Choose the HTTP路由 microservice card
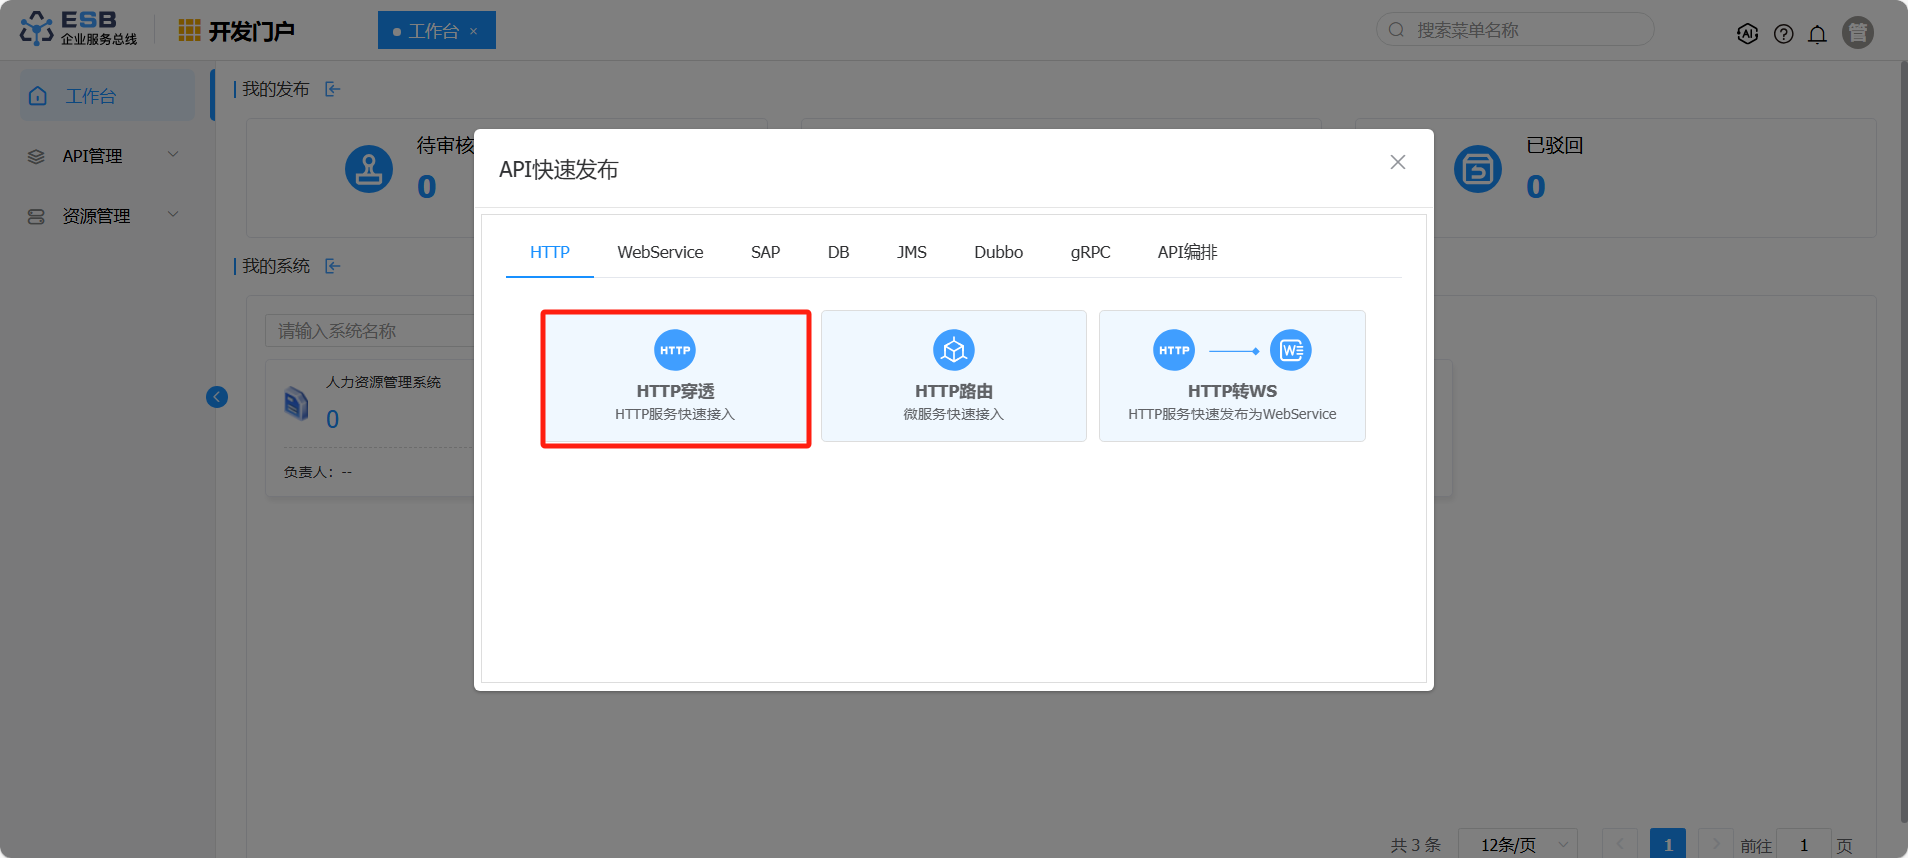Screen dimensions: 1908x858 coord(953,377)
